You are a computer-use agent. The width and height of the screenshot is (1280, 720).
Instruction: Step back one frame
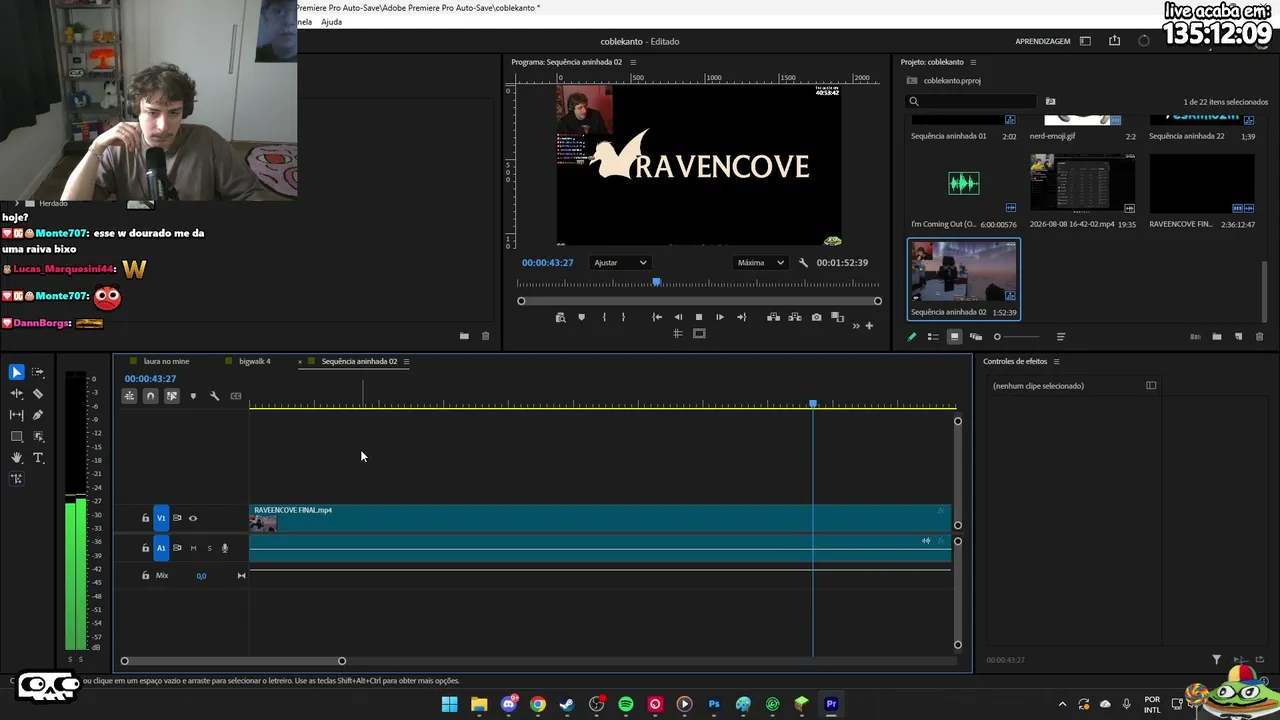coord(678,317)
